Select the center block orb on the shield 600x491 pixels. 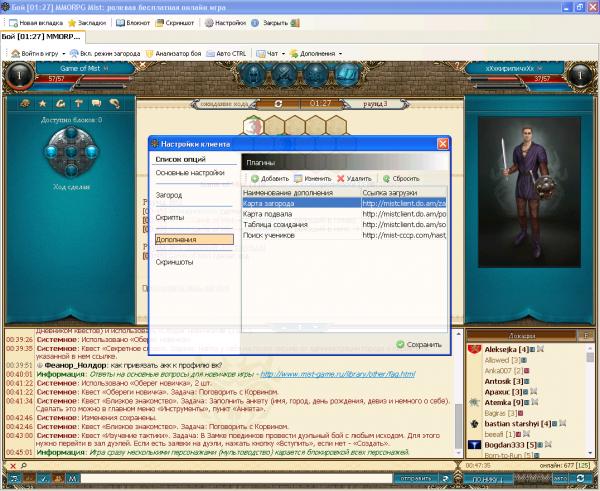(x=71, y=152)
